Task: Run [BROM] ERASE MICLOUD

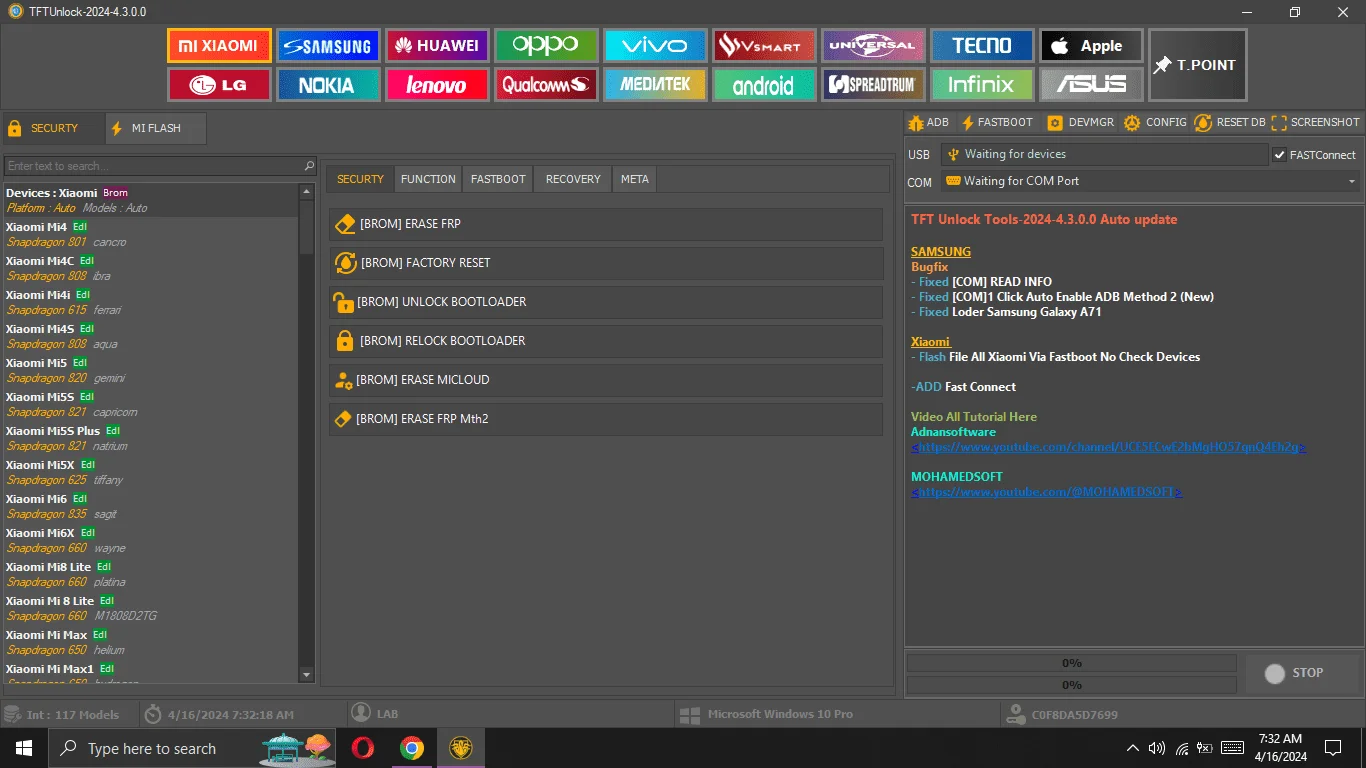Action: click(x=606, y=380)
